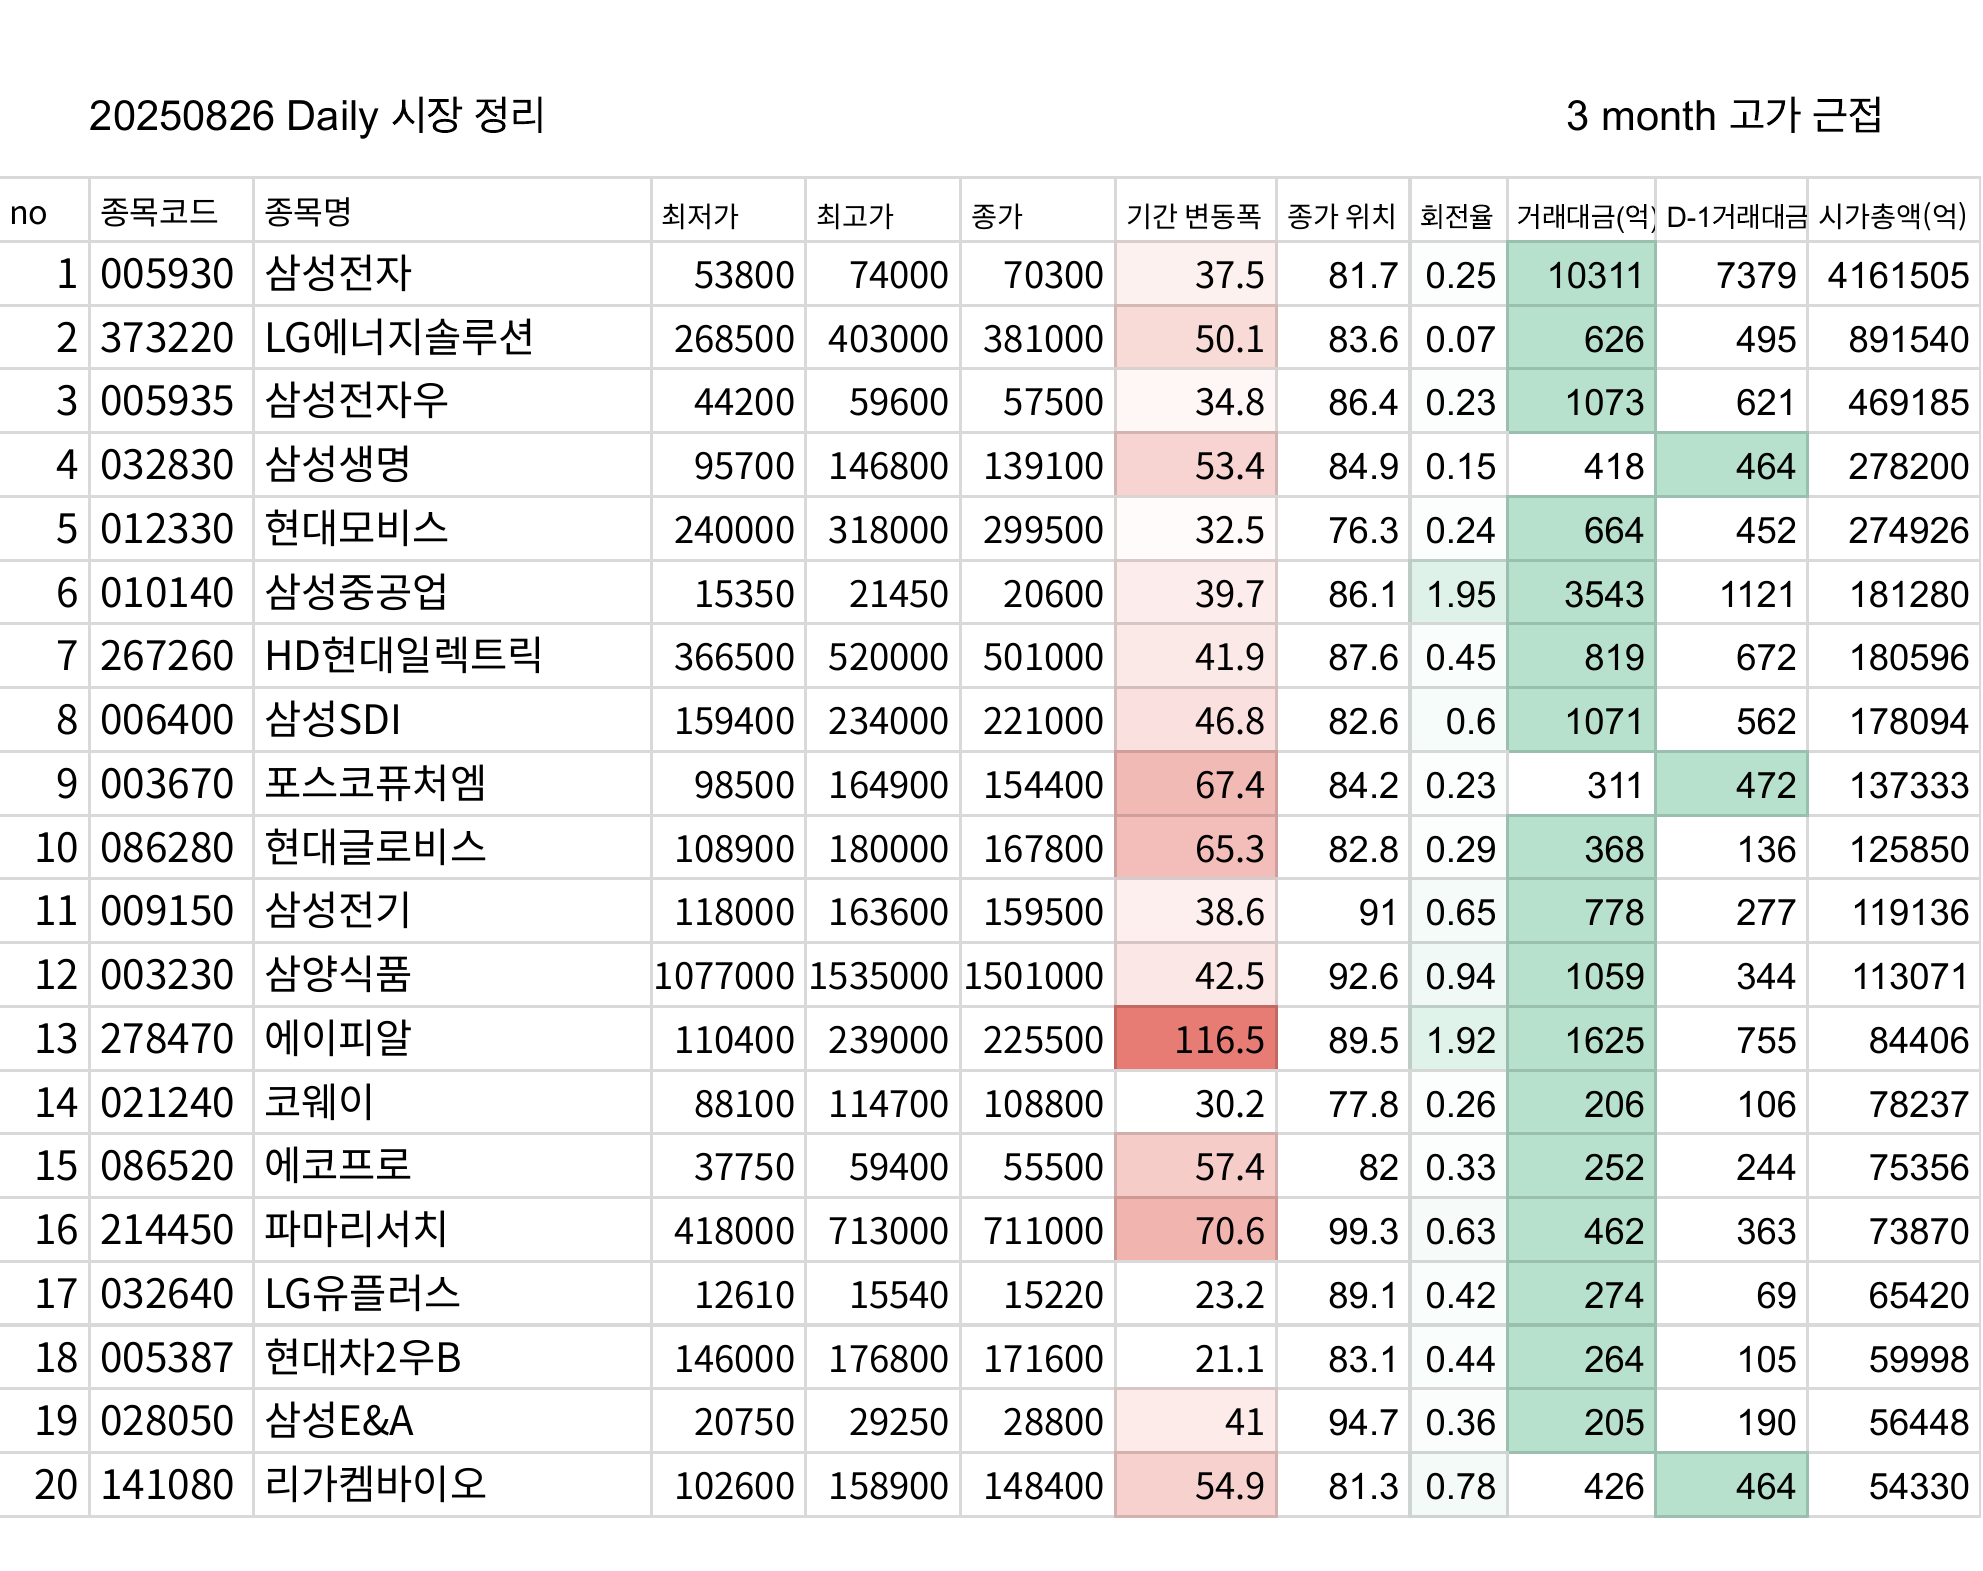
Task: Select the '삼성E&A' stock name cell
Action: pyautogui.click(x=452, y=1421)
